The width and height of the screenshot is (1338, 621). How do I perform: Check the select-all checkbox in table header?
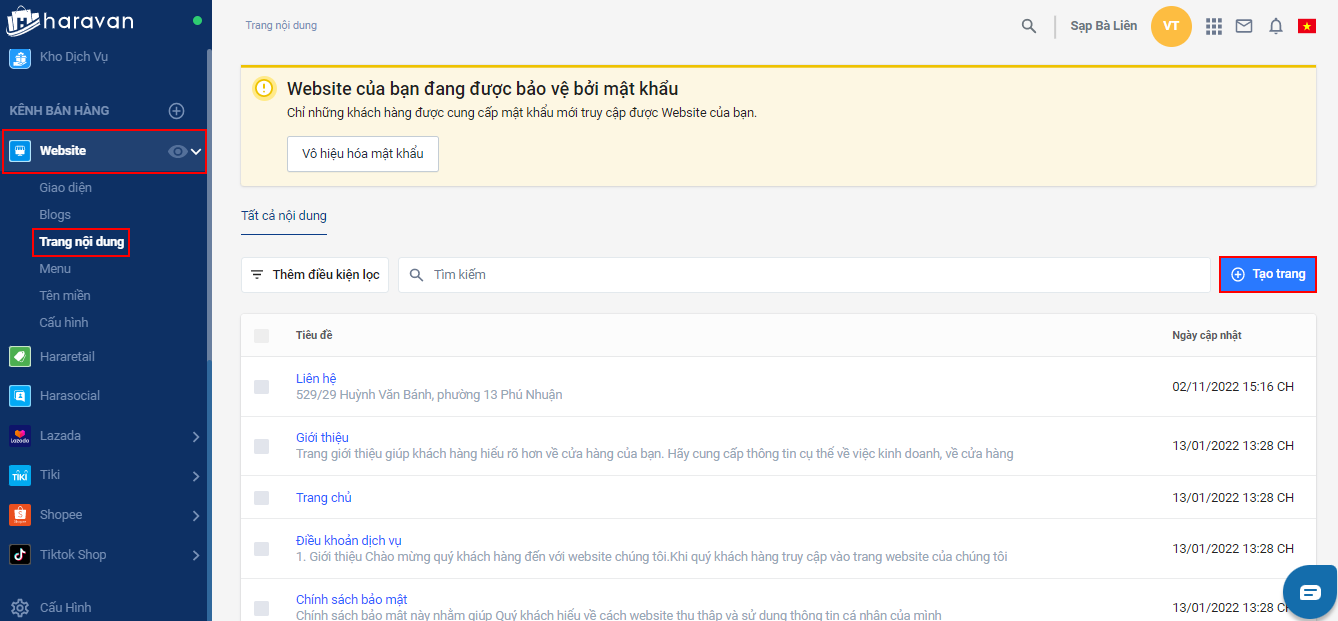[261, 336]
